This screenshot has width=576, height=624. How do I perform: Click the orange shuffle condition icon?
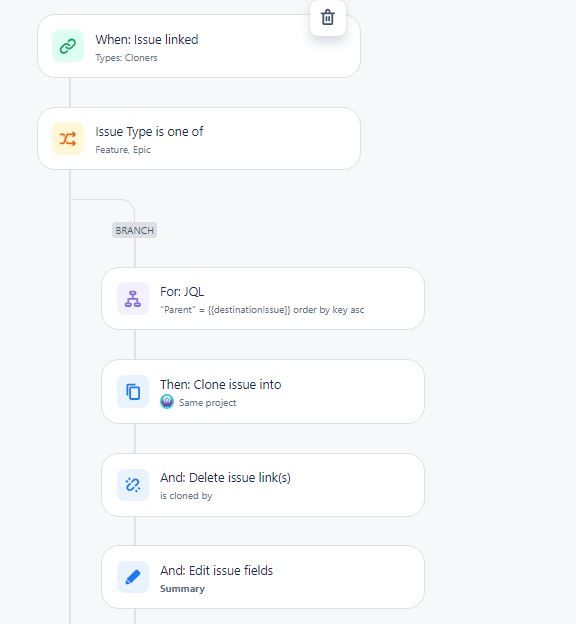[68, 139]
